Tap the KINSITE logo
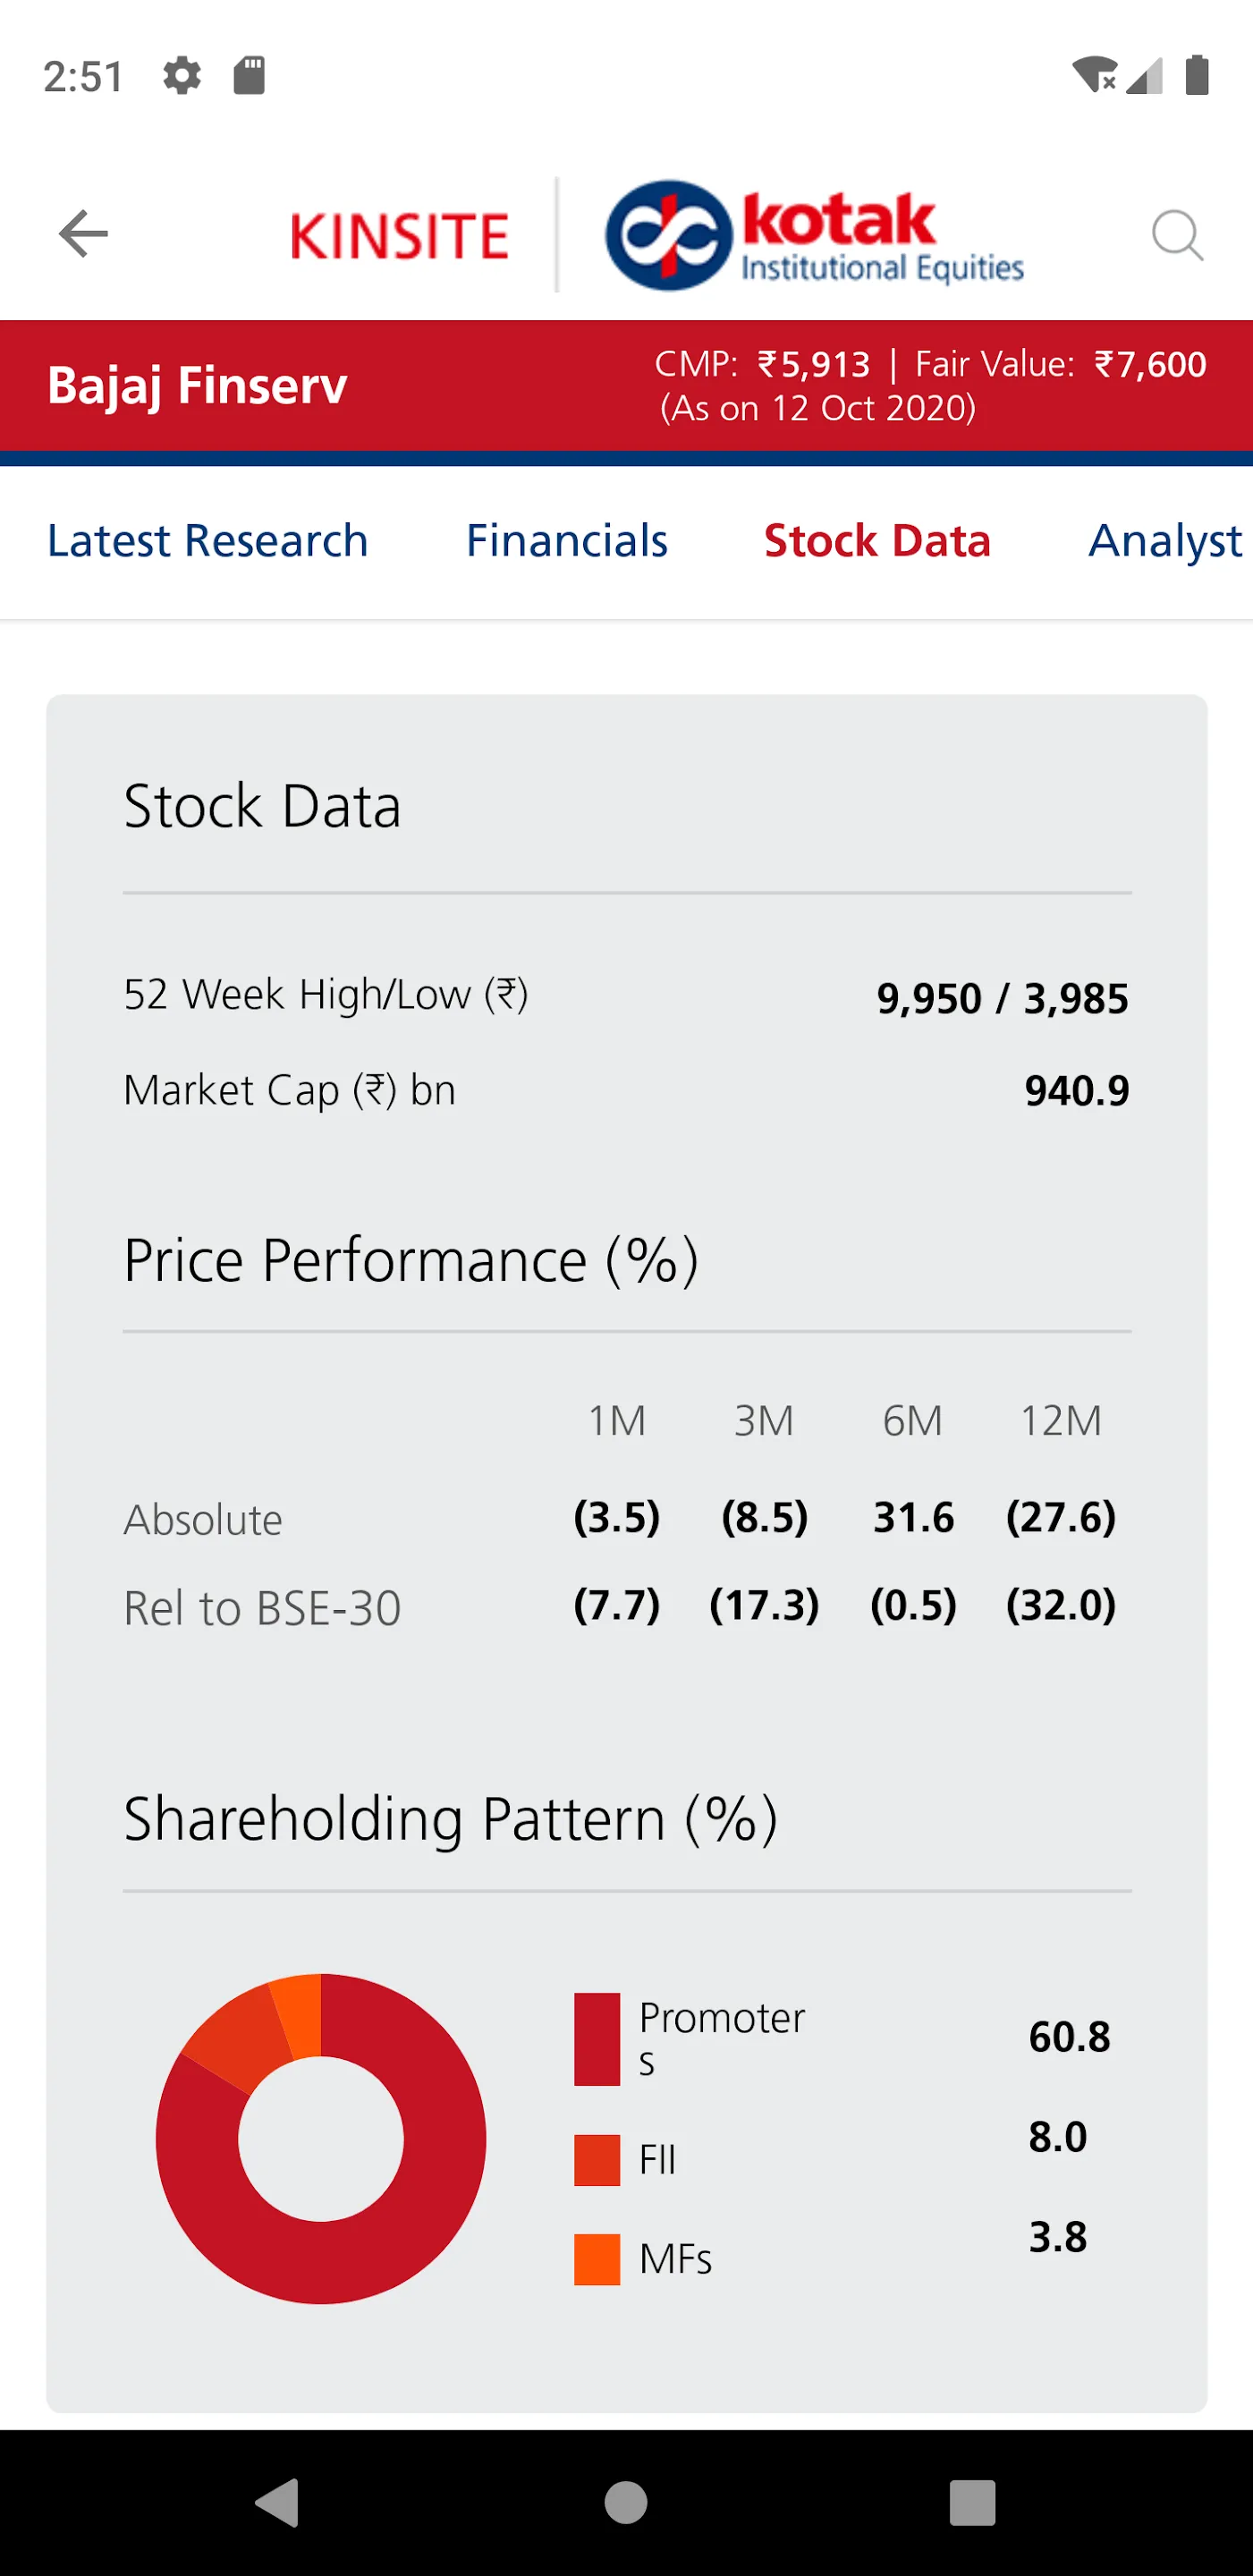This screenshot has height=2576, width=1253. pyautogui.click(x=399, y=236)
